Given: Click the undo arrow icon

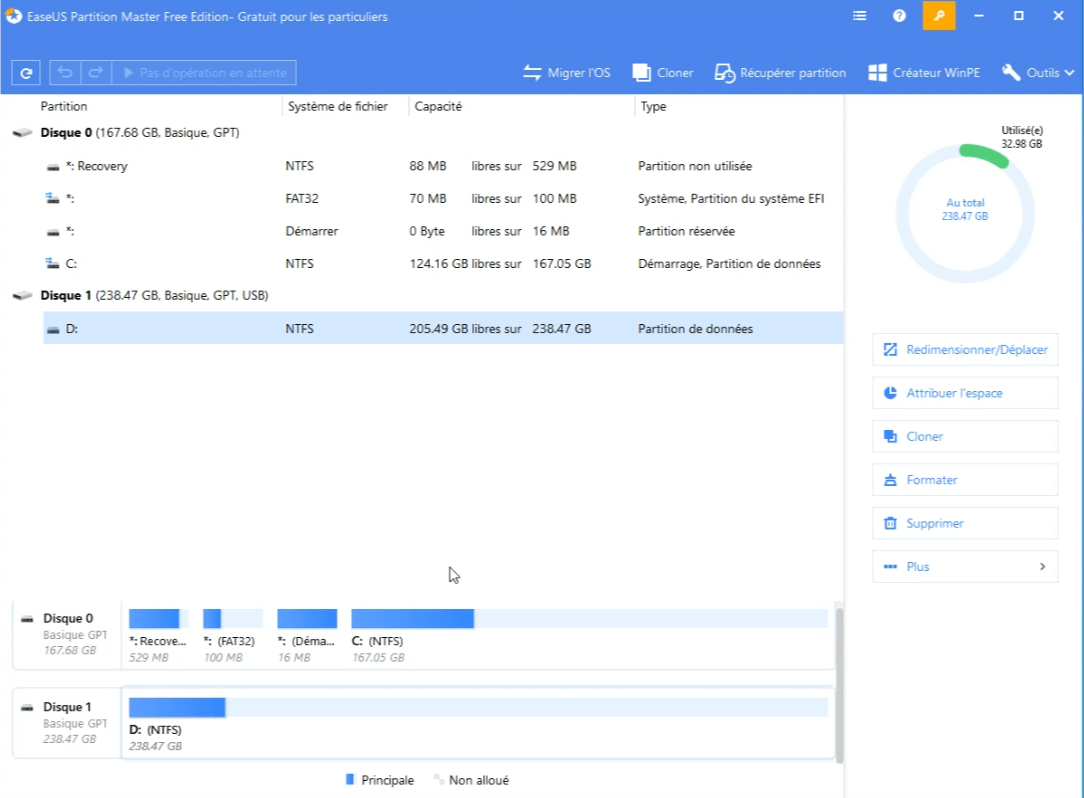Looking at the screenshot, I should pos(64,72).
